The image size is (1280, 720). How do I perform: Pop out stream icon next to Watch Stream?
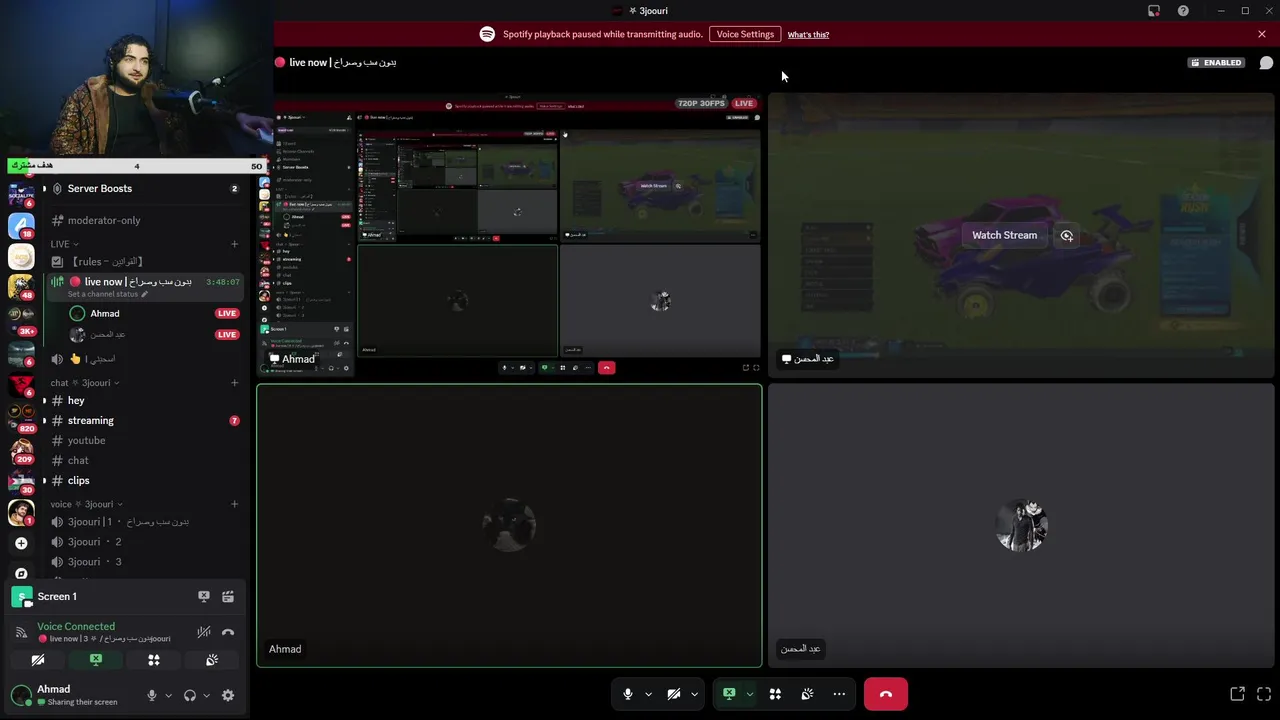coord(1067,236)
